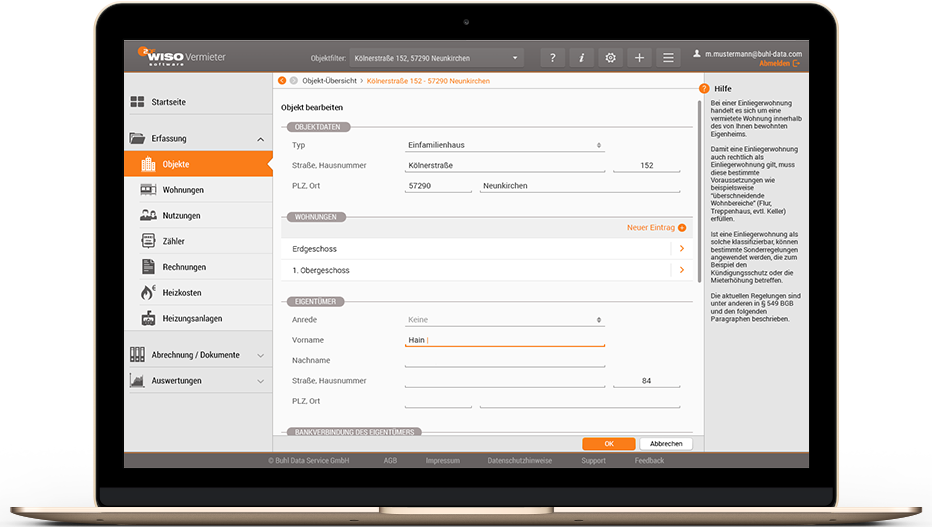
Task: Open the Anrede dropdown
Action: coord(505,320)
